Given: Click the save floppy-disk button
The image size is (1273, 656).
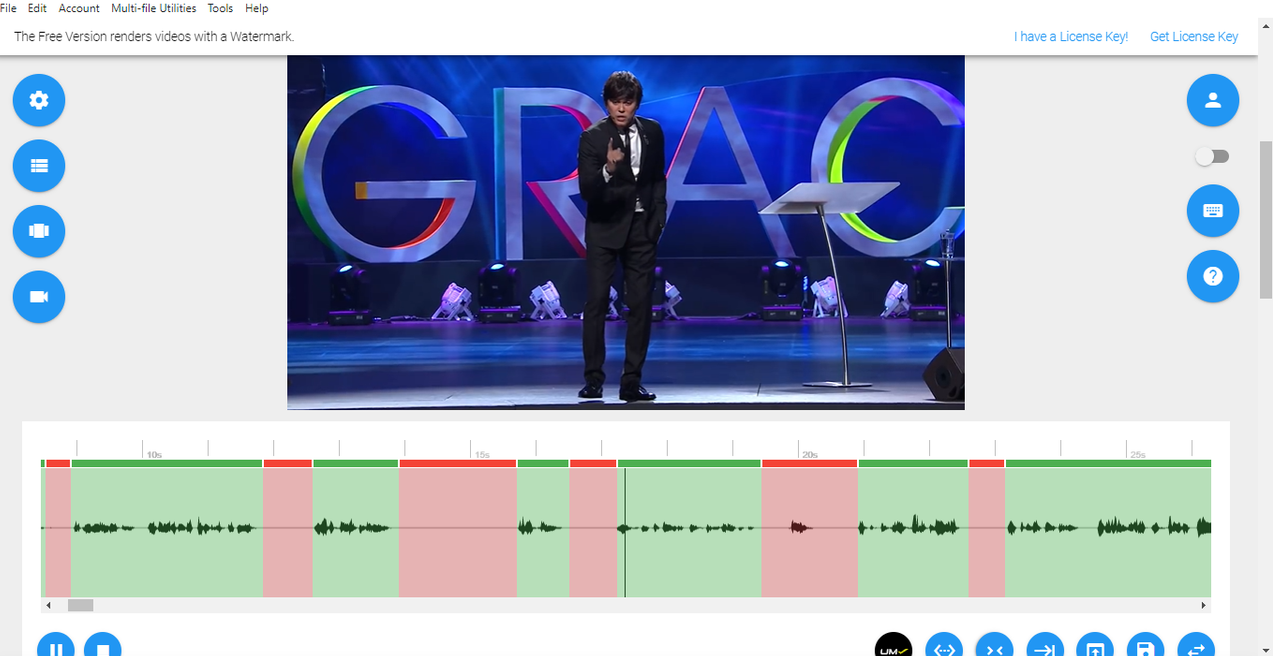Looking at the screenshot, I should click(x=1146, y=645).
